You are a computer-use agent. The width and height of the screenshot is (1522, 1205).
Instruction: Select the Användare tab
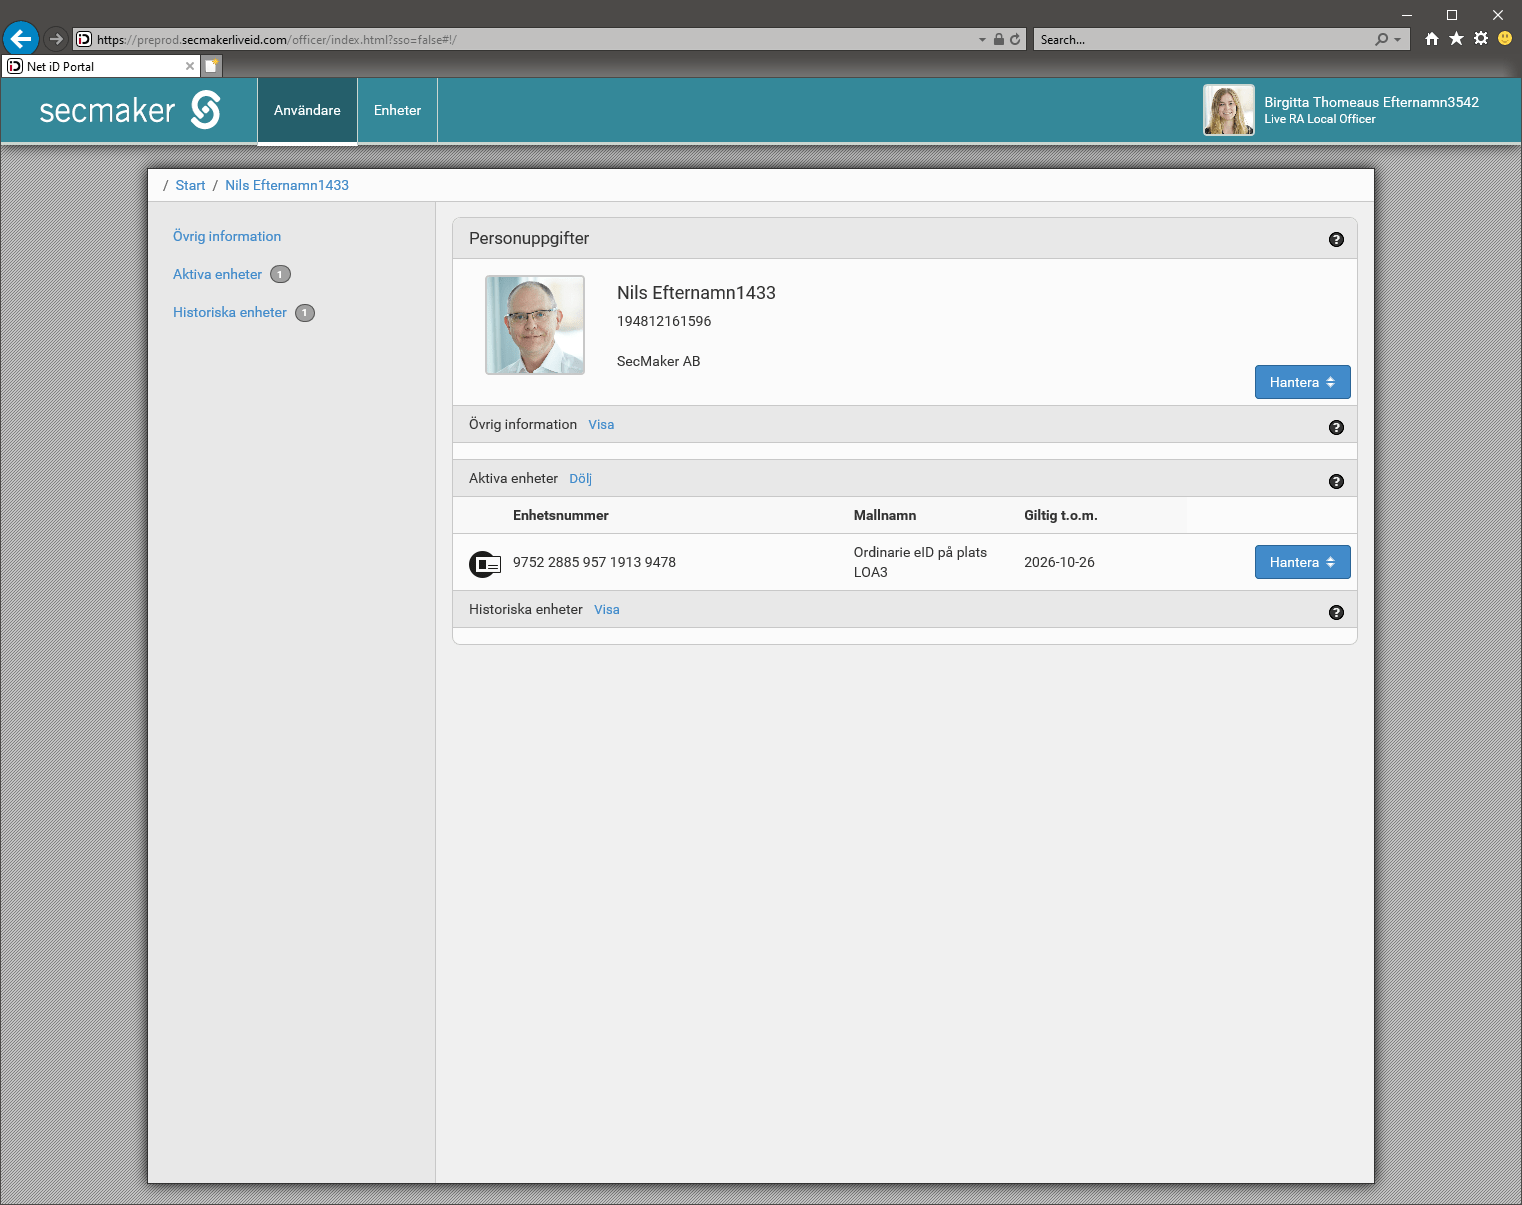307,110
